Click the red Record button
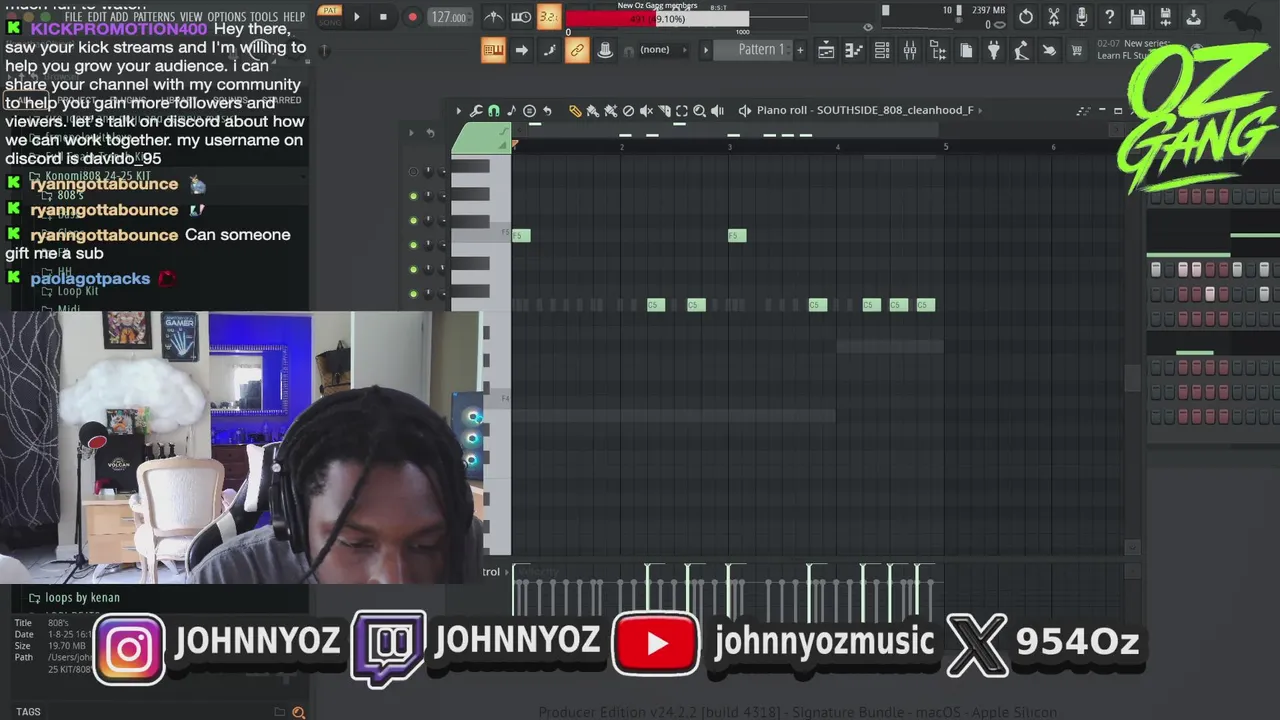Image resolution: width=1280 pixels, height=720 pixels. (412, 17)
